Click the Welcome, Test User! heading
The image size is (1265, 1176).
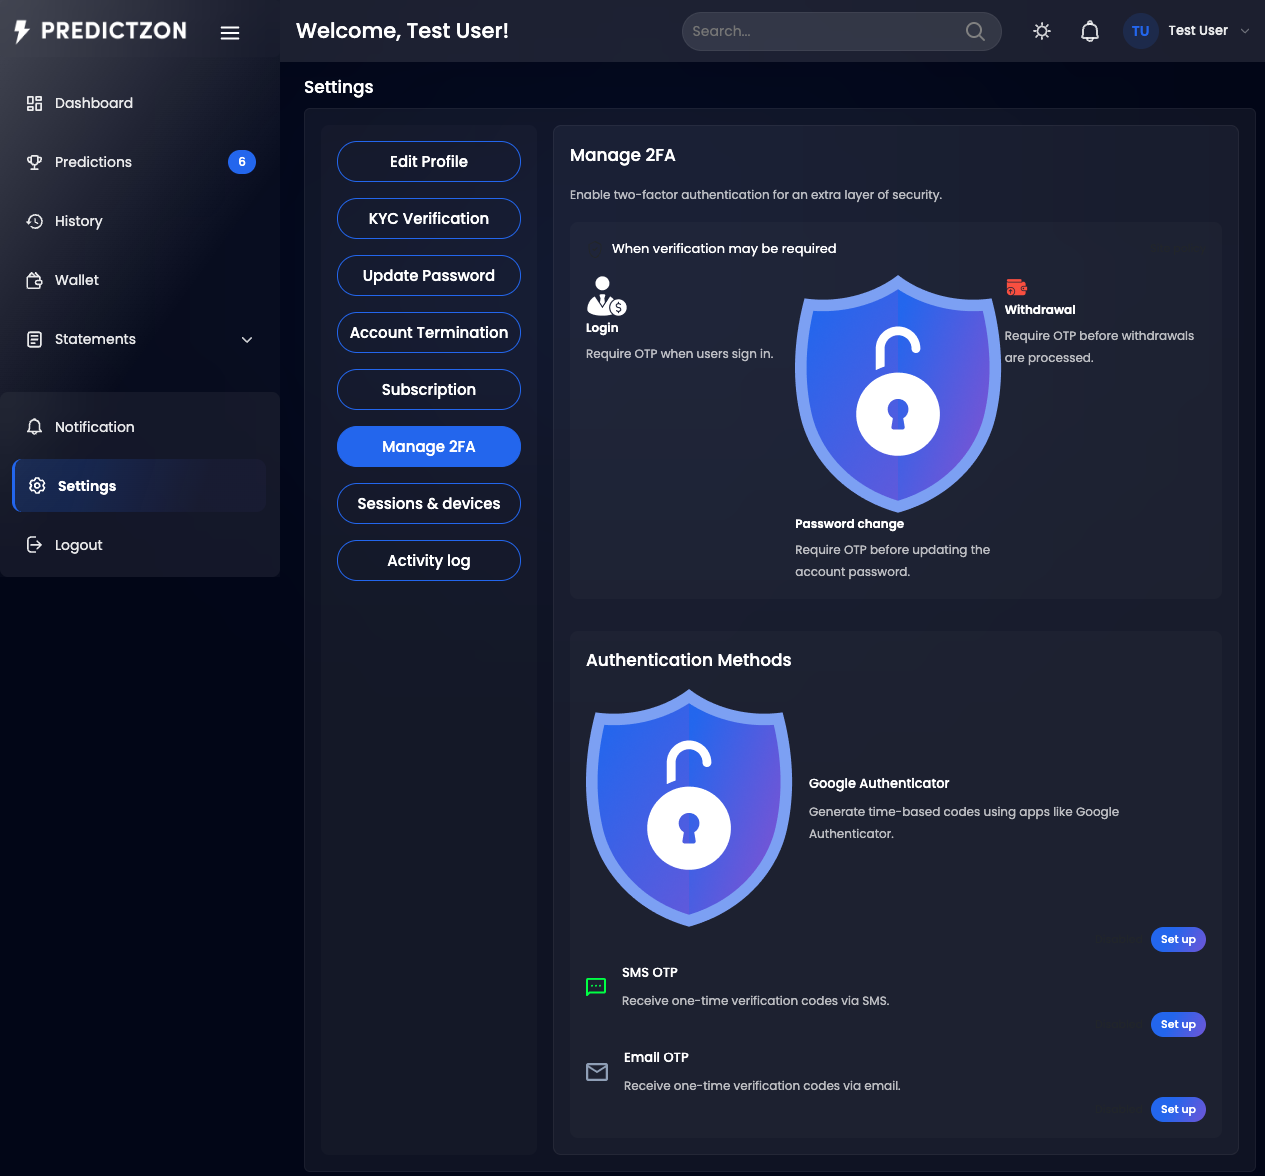[x=402, y=31]
